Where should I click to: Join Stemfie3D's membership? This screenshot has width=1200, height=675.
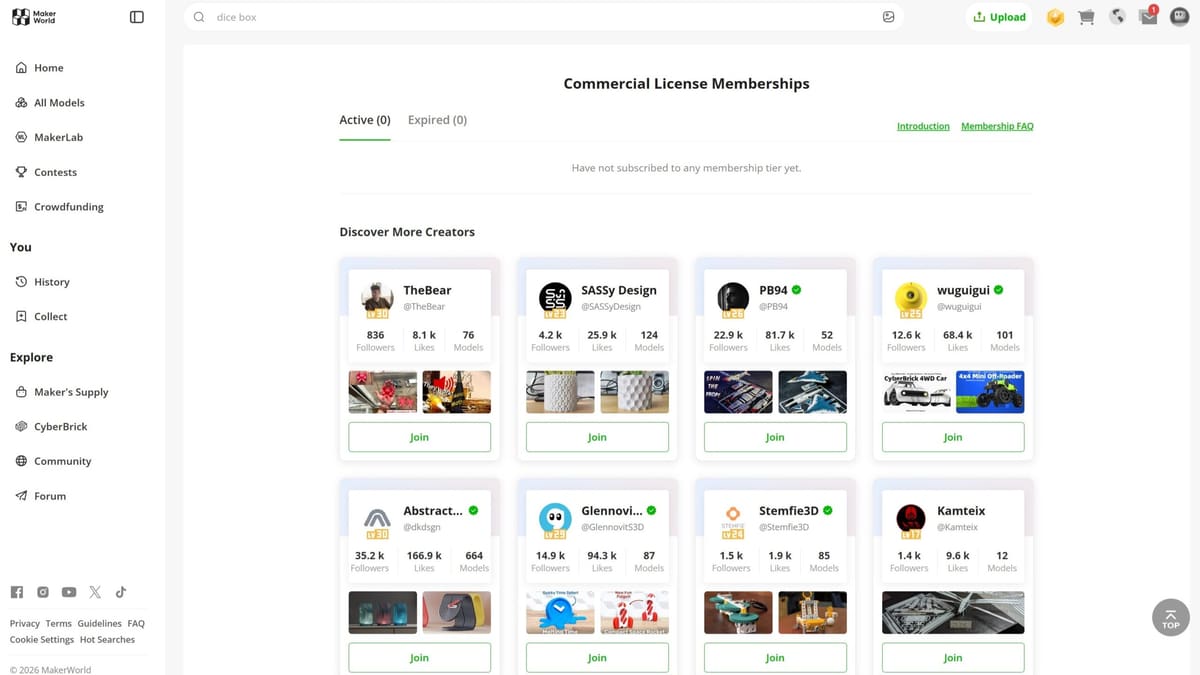point(775,657)
